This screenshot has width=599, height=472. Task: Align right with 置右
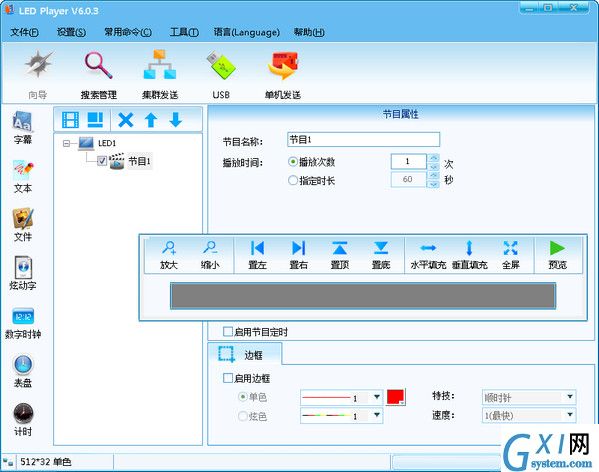pos(298,255)
